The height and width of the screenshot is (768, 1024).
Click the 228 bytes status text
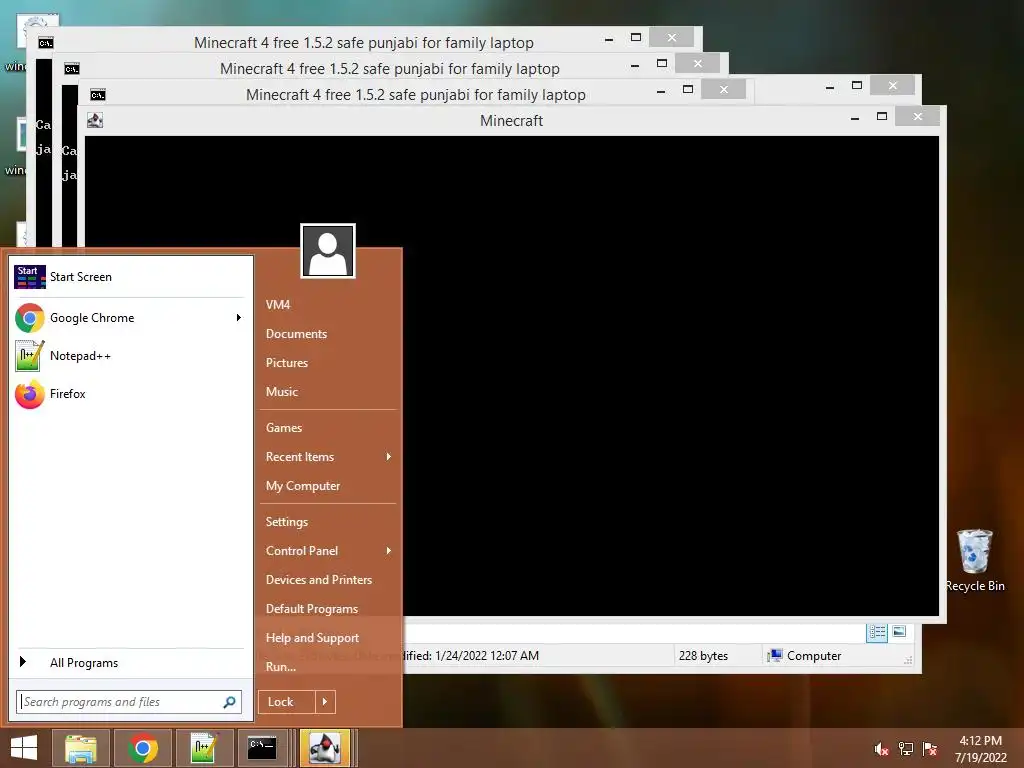point(703,656)
